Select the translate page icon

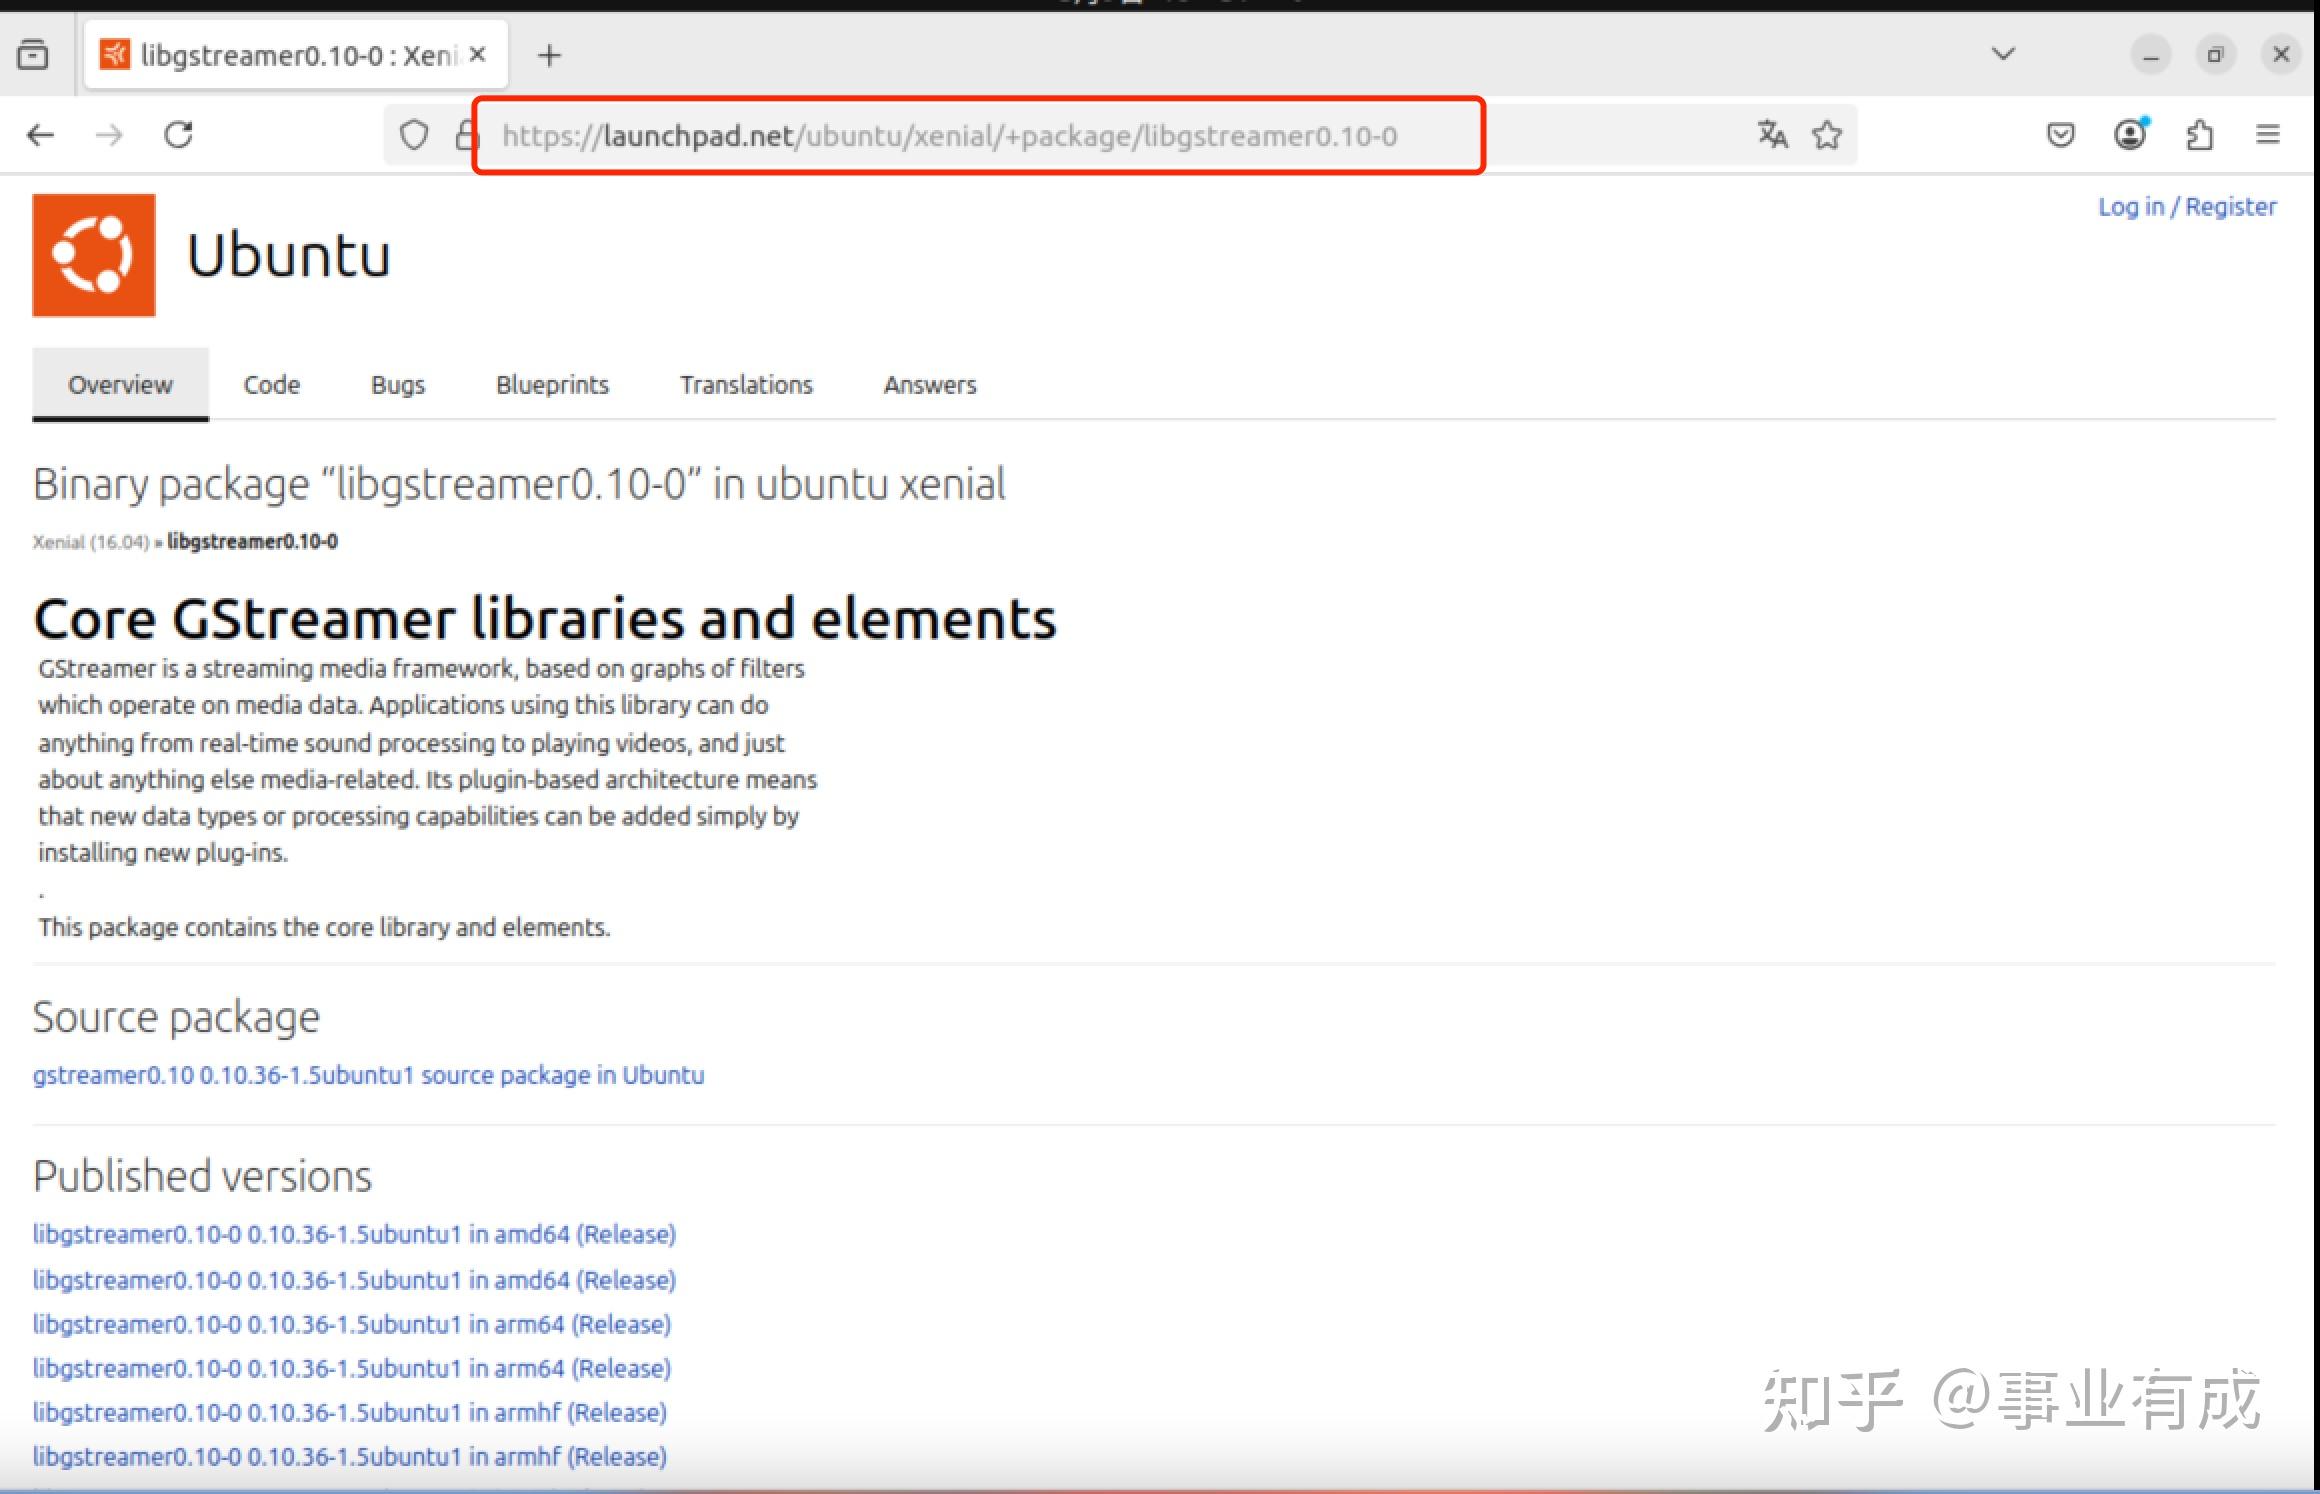[1771, 134]
